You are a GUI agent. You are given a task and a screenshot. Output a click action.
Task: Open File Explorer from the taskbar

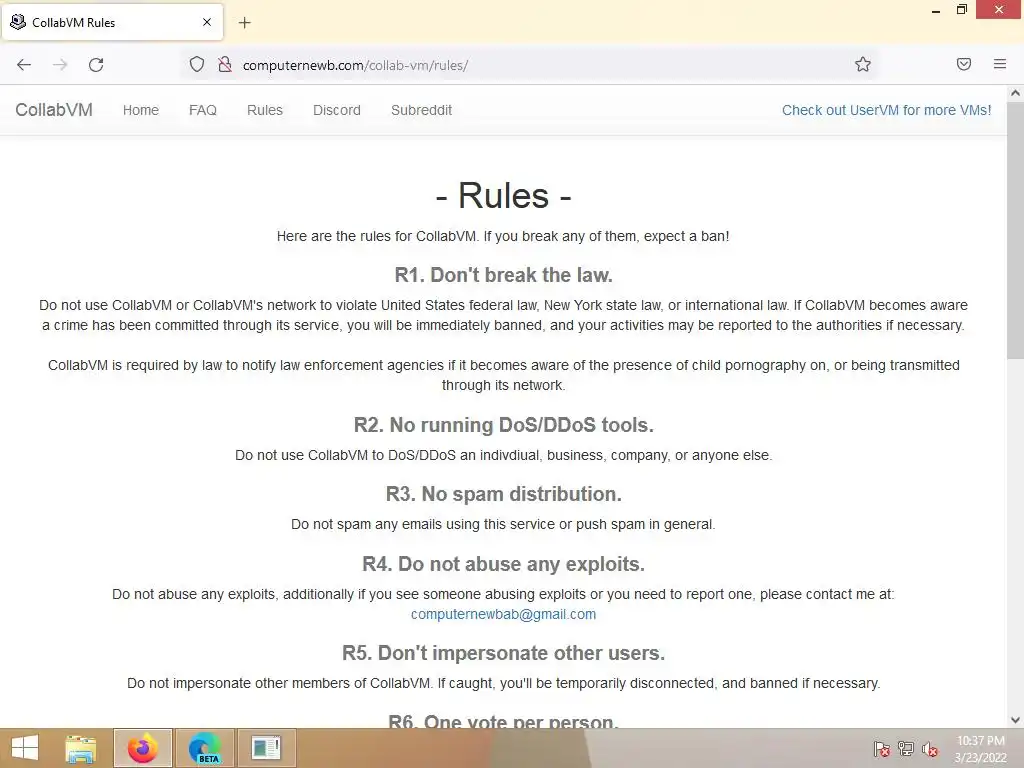pyautogui.click(x=80, y=748)
